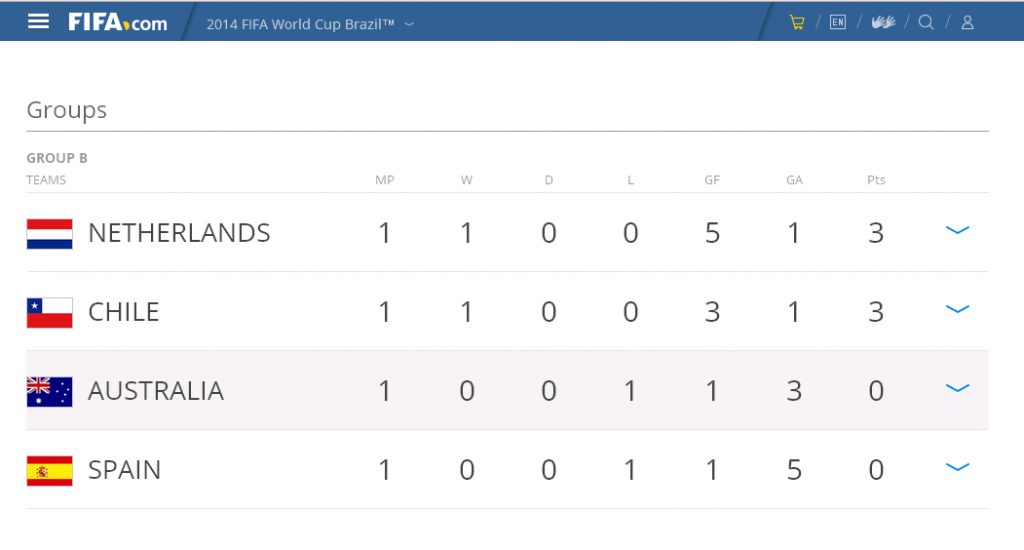1024x550 pixels.
Task: Click the Chile flag
Action: 50,313
